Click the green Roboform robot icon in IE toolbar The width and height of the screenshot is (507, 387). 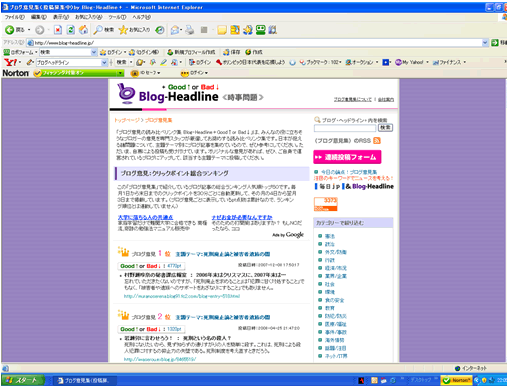point(261,30)
